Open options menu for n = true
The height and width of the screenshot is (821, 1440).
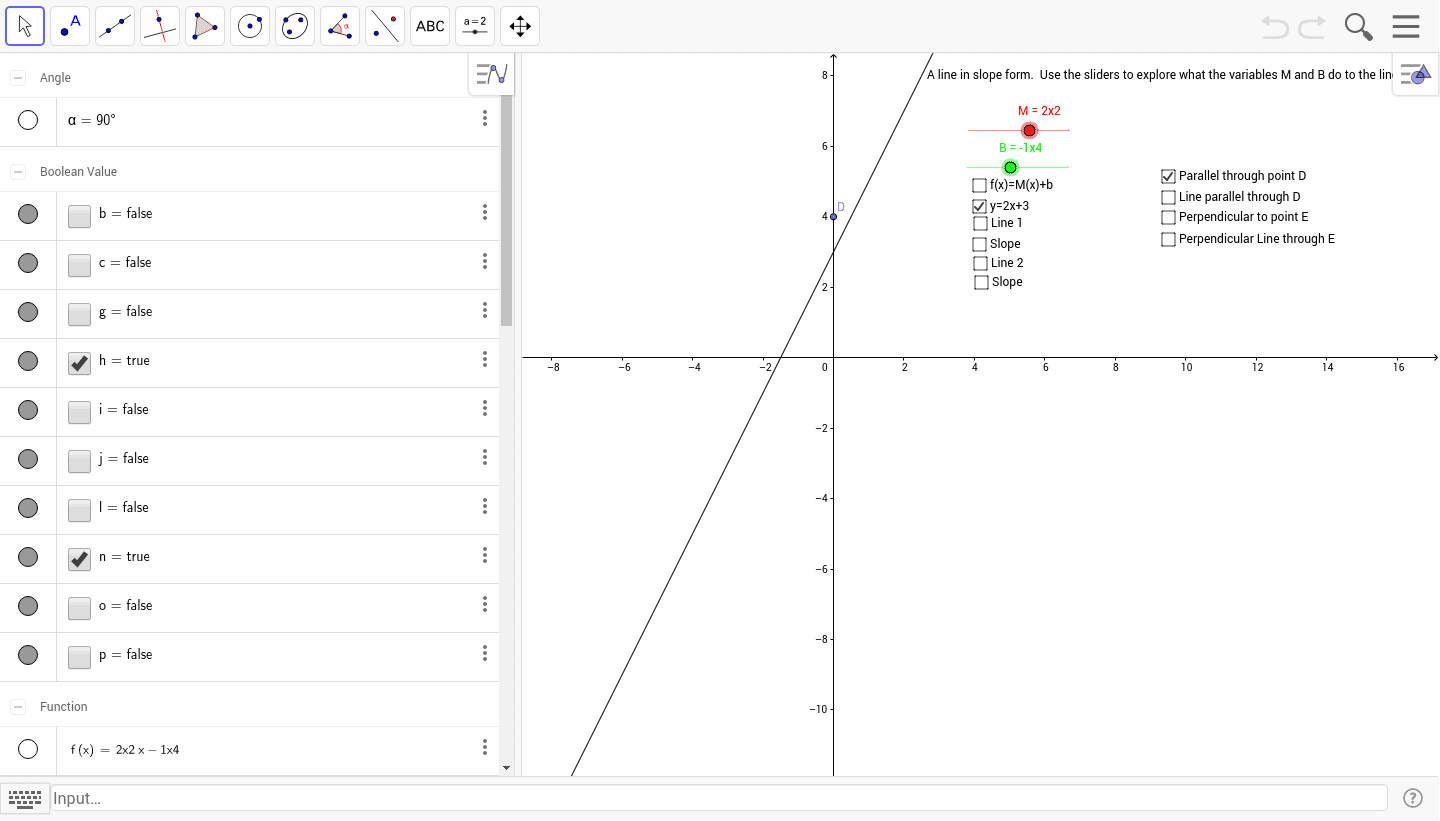pyautogui.click(x=485, y=555)
